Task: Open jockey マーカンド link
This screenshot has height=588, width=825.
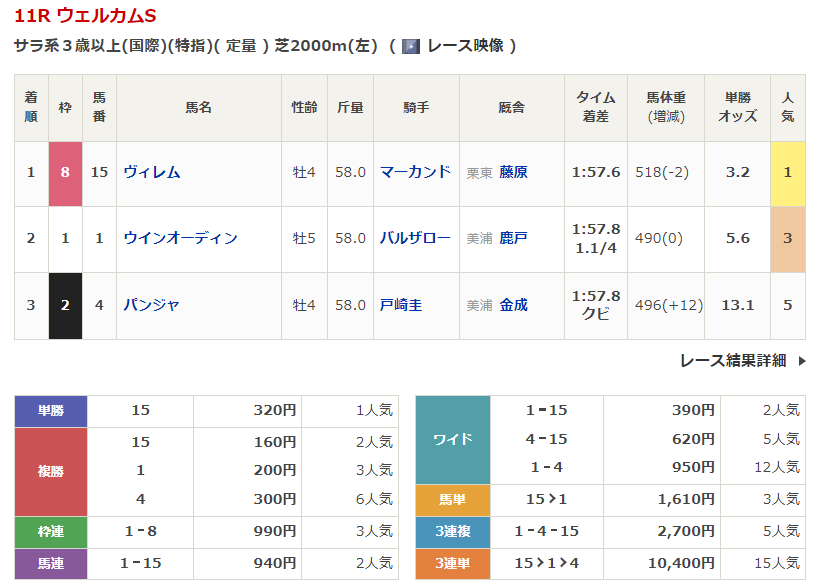Action: coord(415,172)
